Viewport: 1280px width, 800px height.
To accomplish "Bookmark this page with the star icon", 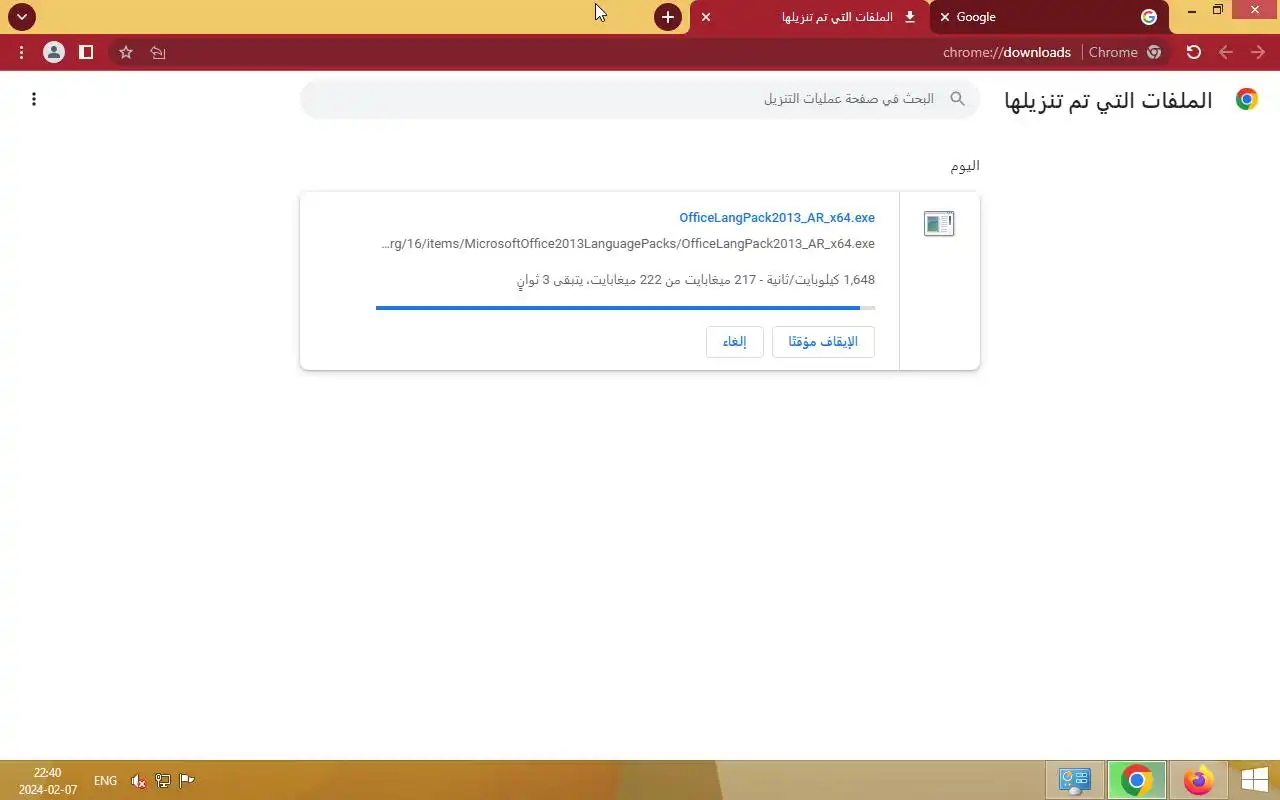I will (126, 52).
